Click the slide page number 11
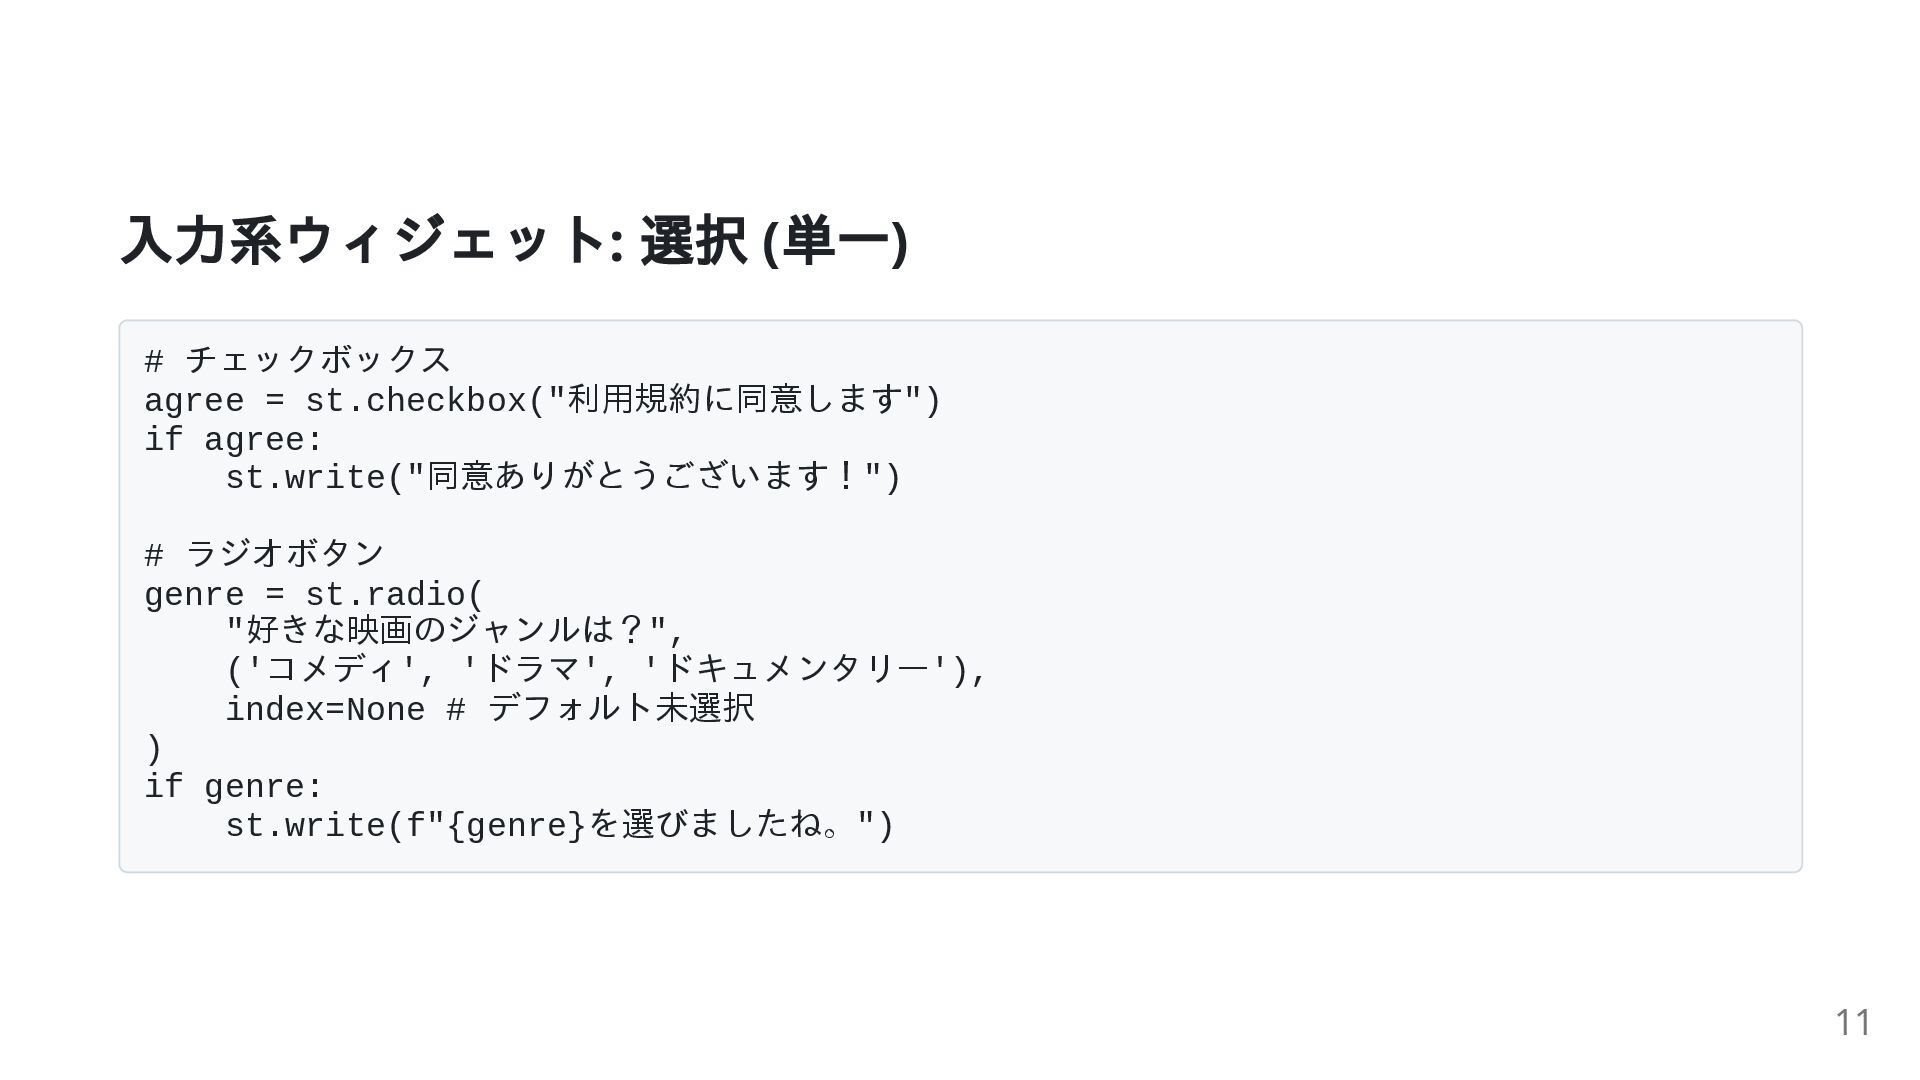1920x1080 pixels. 1853,1023
